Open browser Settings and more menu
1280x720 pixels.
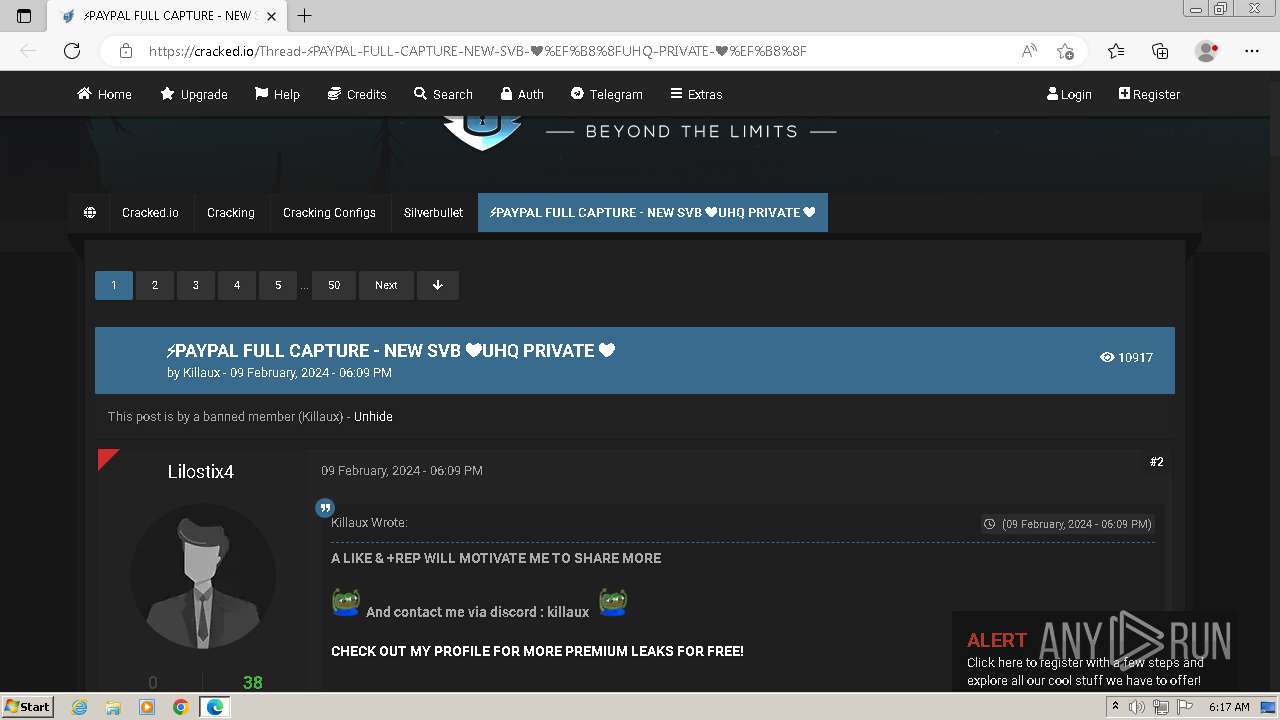(1252, 51)
